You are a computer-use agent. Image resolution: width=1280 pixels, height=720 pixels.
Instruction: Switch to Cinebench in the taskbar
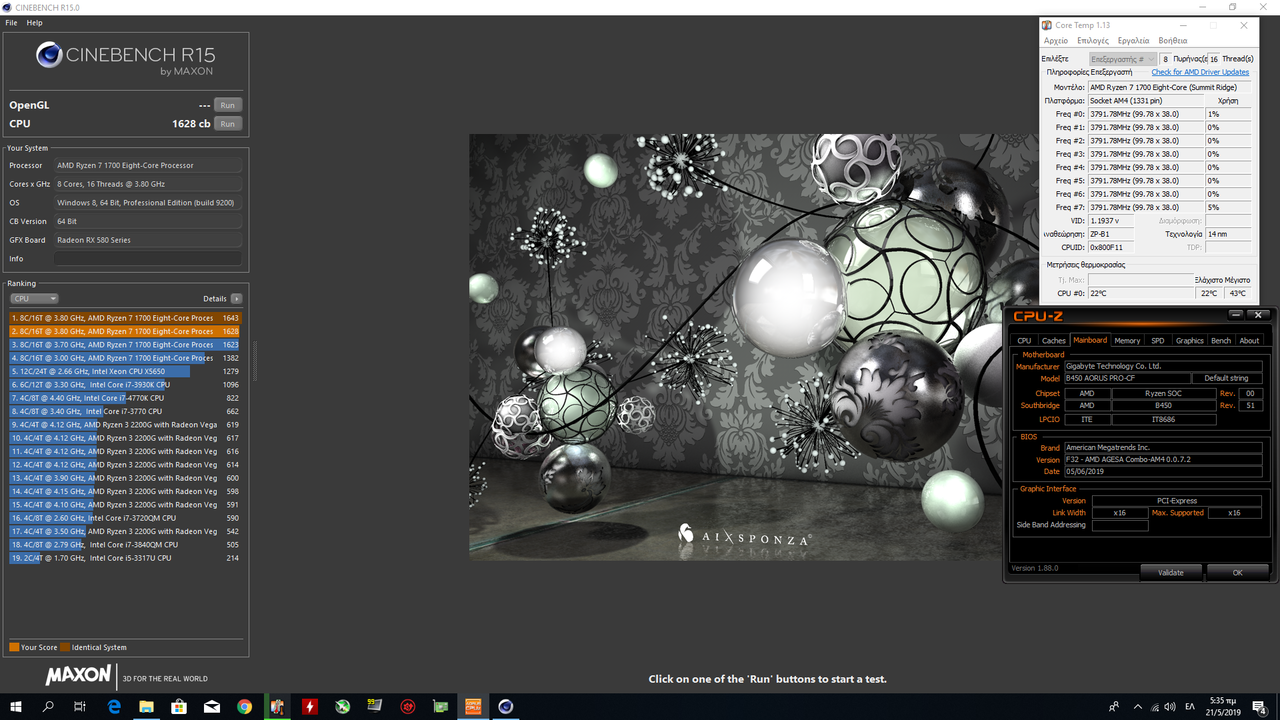click(x=506, y=706)
